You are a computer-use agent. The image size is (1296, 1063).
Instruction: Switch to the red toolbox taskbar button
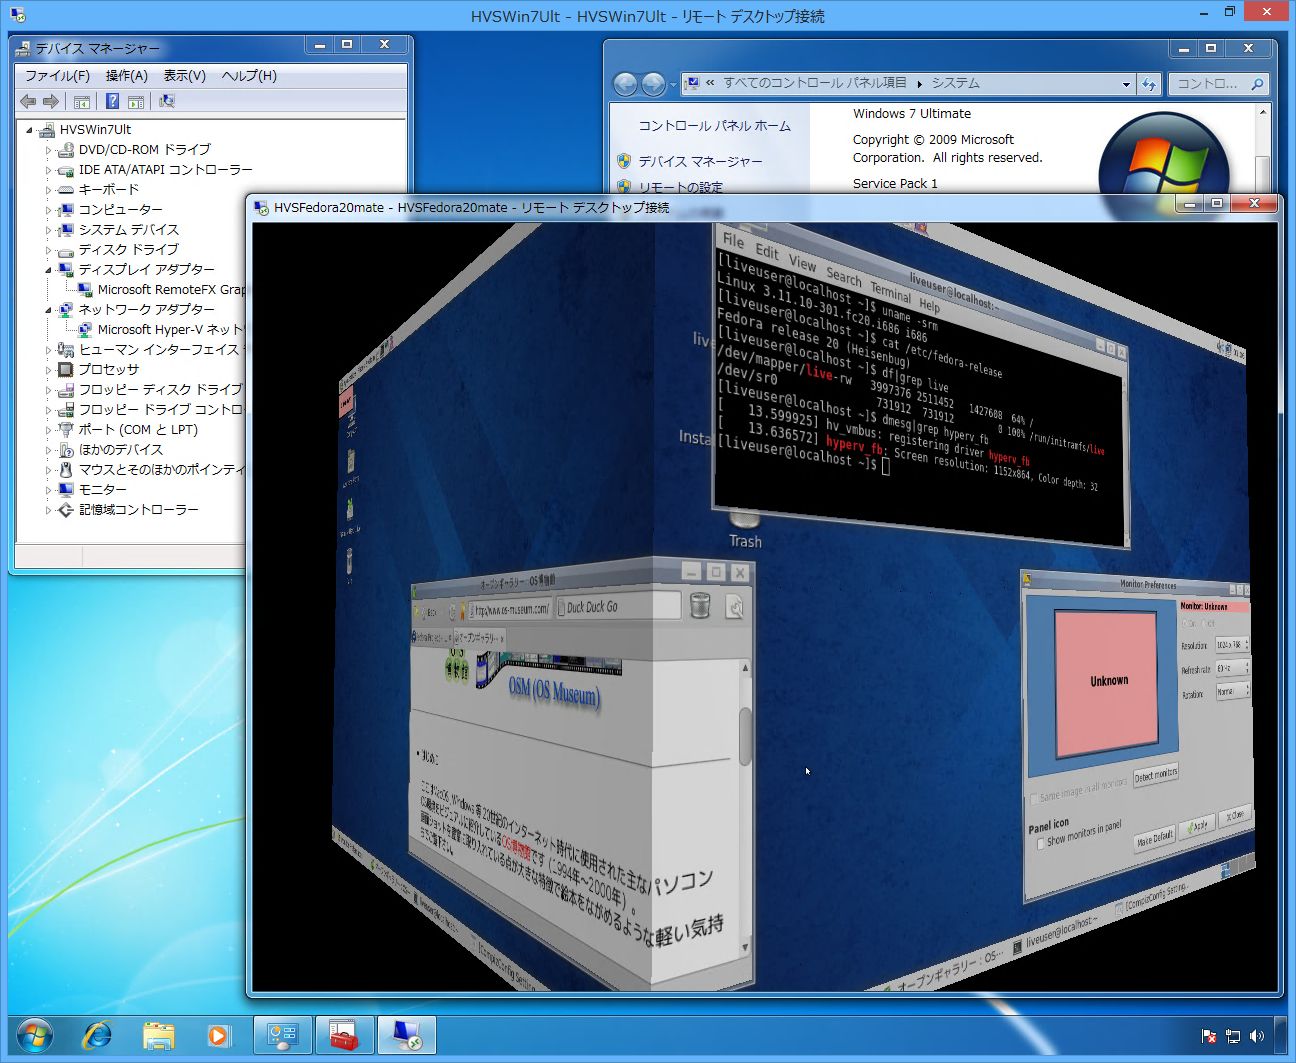345,1035
